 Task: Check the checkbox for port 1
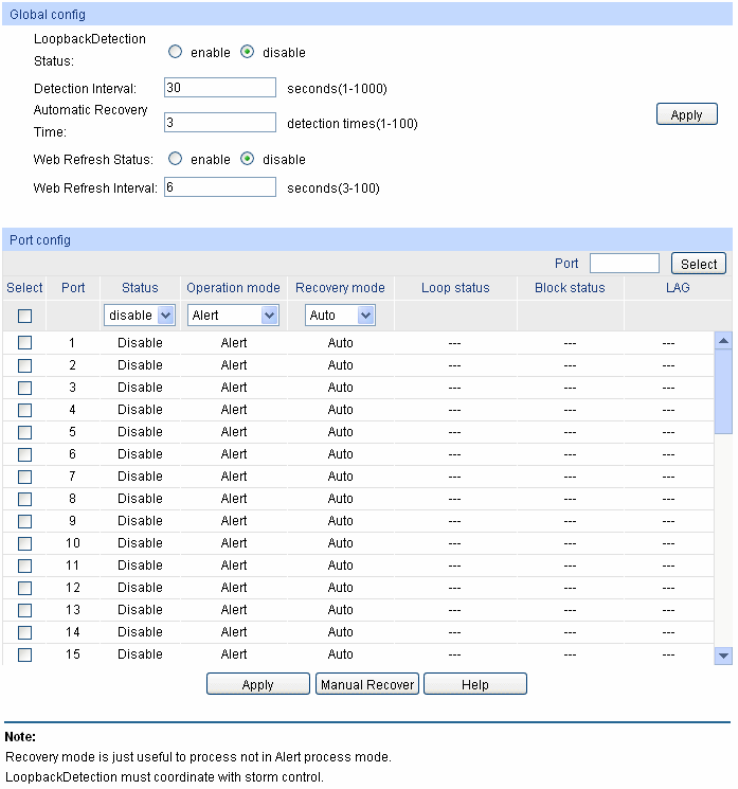[x=25, y=343]
